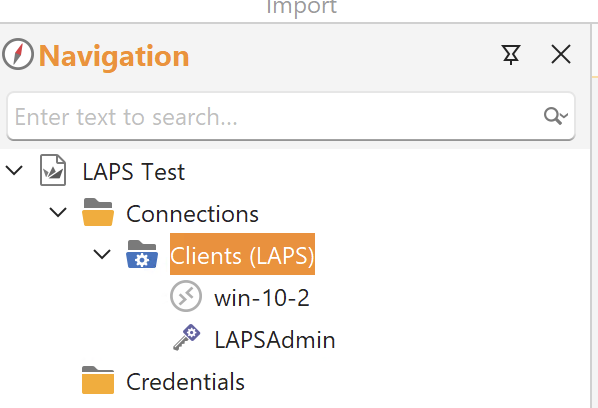The width and height of the screenshot is (598, 408).
Task: Click the win-10-2 RDP session icon
Action: [x=186, y=296]
